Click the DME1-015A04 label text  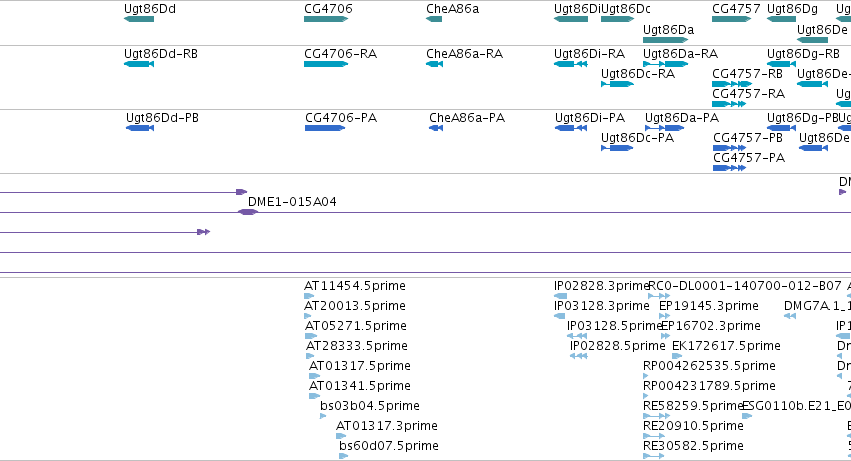pyautogui.click(x=292, y=201)
